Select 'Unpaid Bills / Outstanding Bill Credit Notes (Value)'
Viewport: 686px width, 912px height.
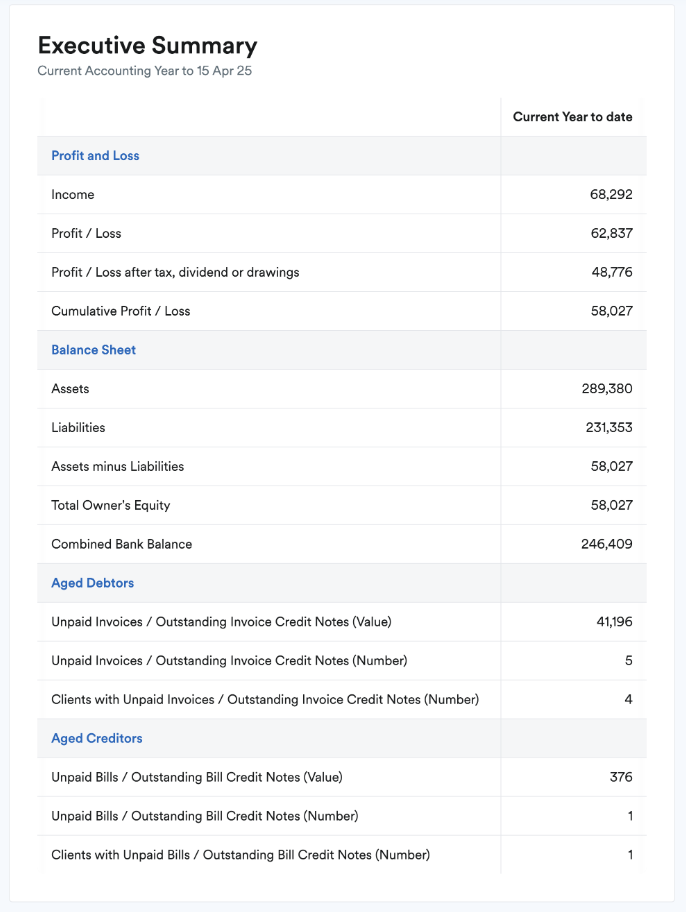pos(197,778)
